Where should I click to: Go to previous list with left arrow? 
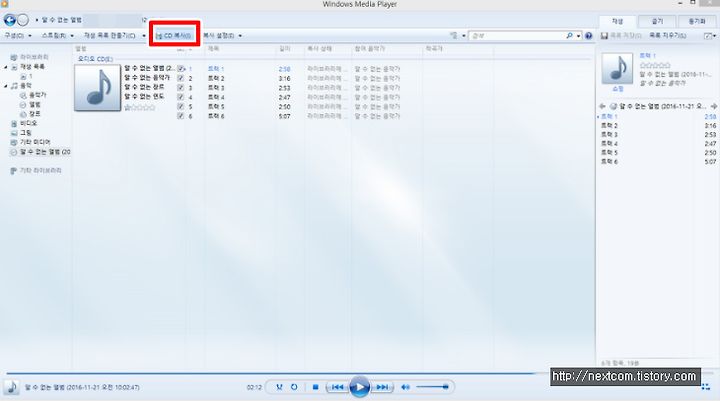coord(602,106)
